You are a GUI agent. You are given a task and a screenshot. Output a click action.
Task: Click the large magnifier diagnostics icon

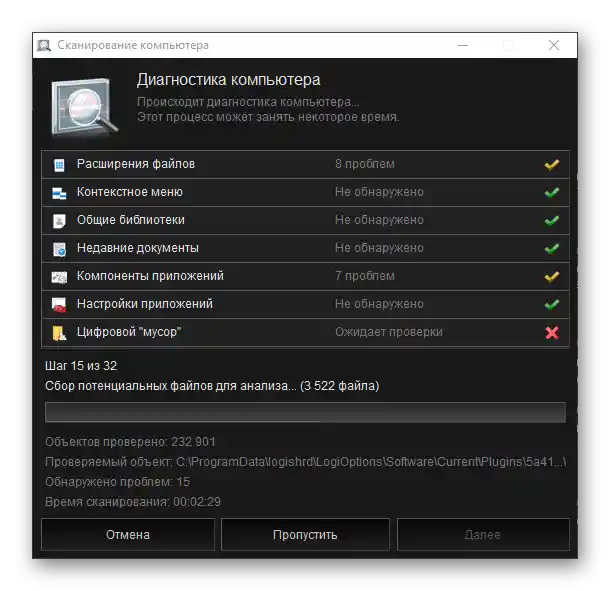coord(85,107)
